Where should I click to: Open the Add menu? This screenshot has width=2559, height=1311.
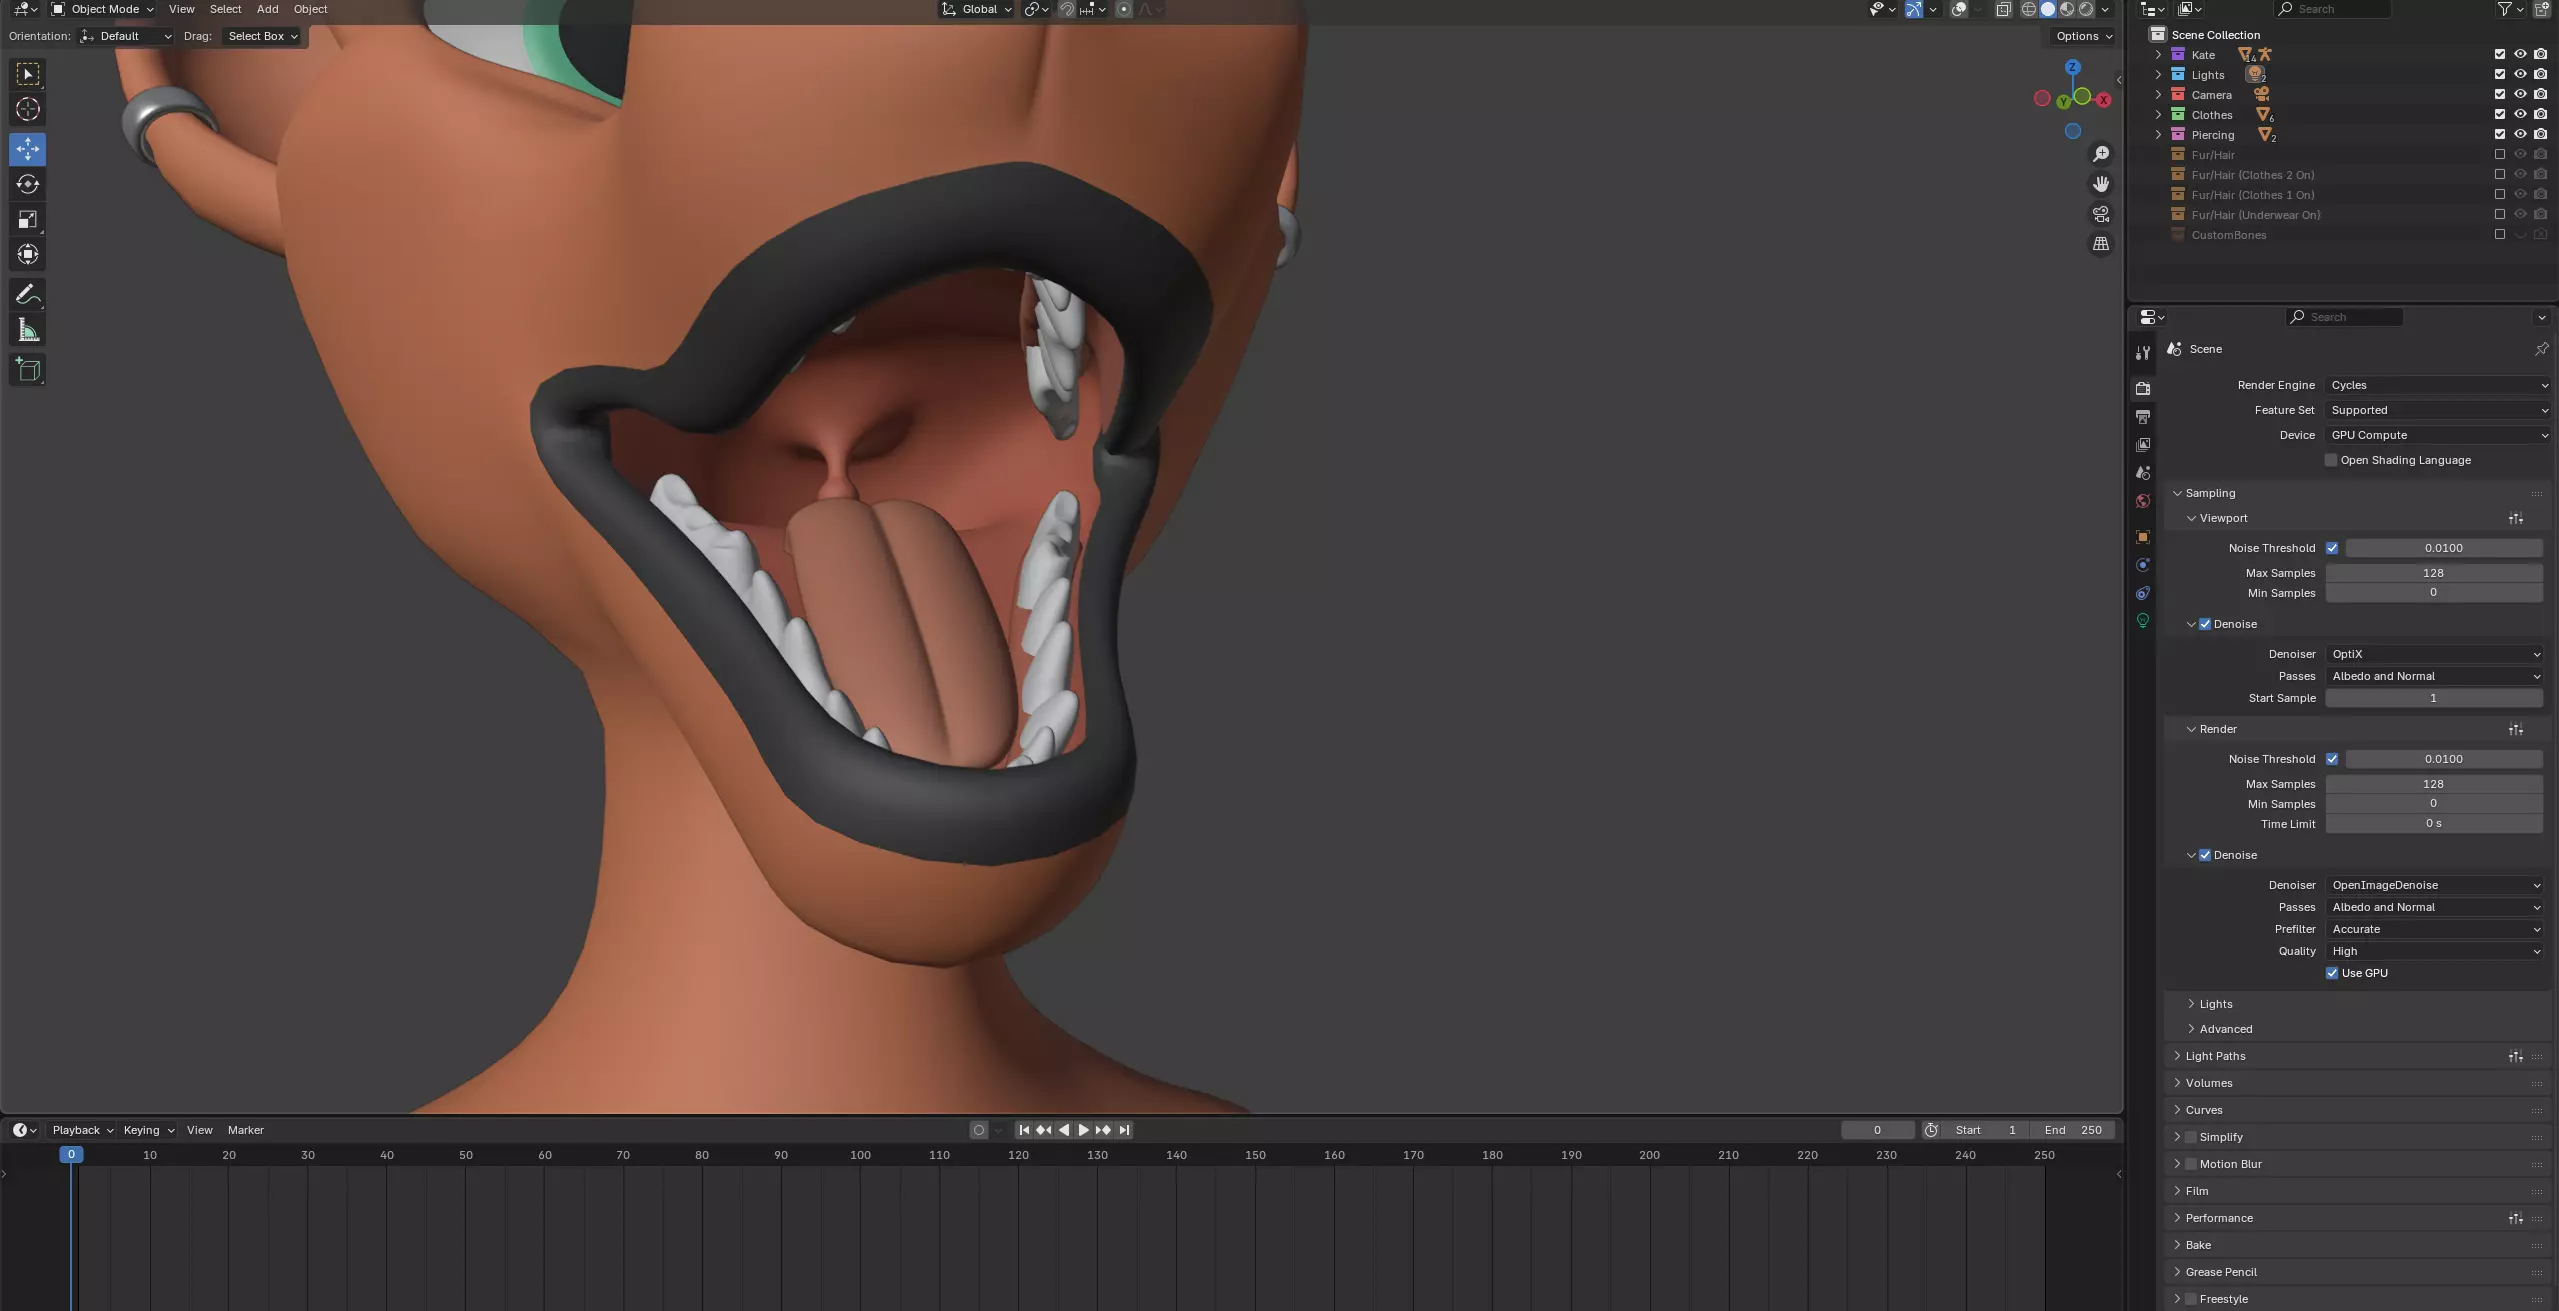(x=267, y=9)
